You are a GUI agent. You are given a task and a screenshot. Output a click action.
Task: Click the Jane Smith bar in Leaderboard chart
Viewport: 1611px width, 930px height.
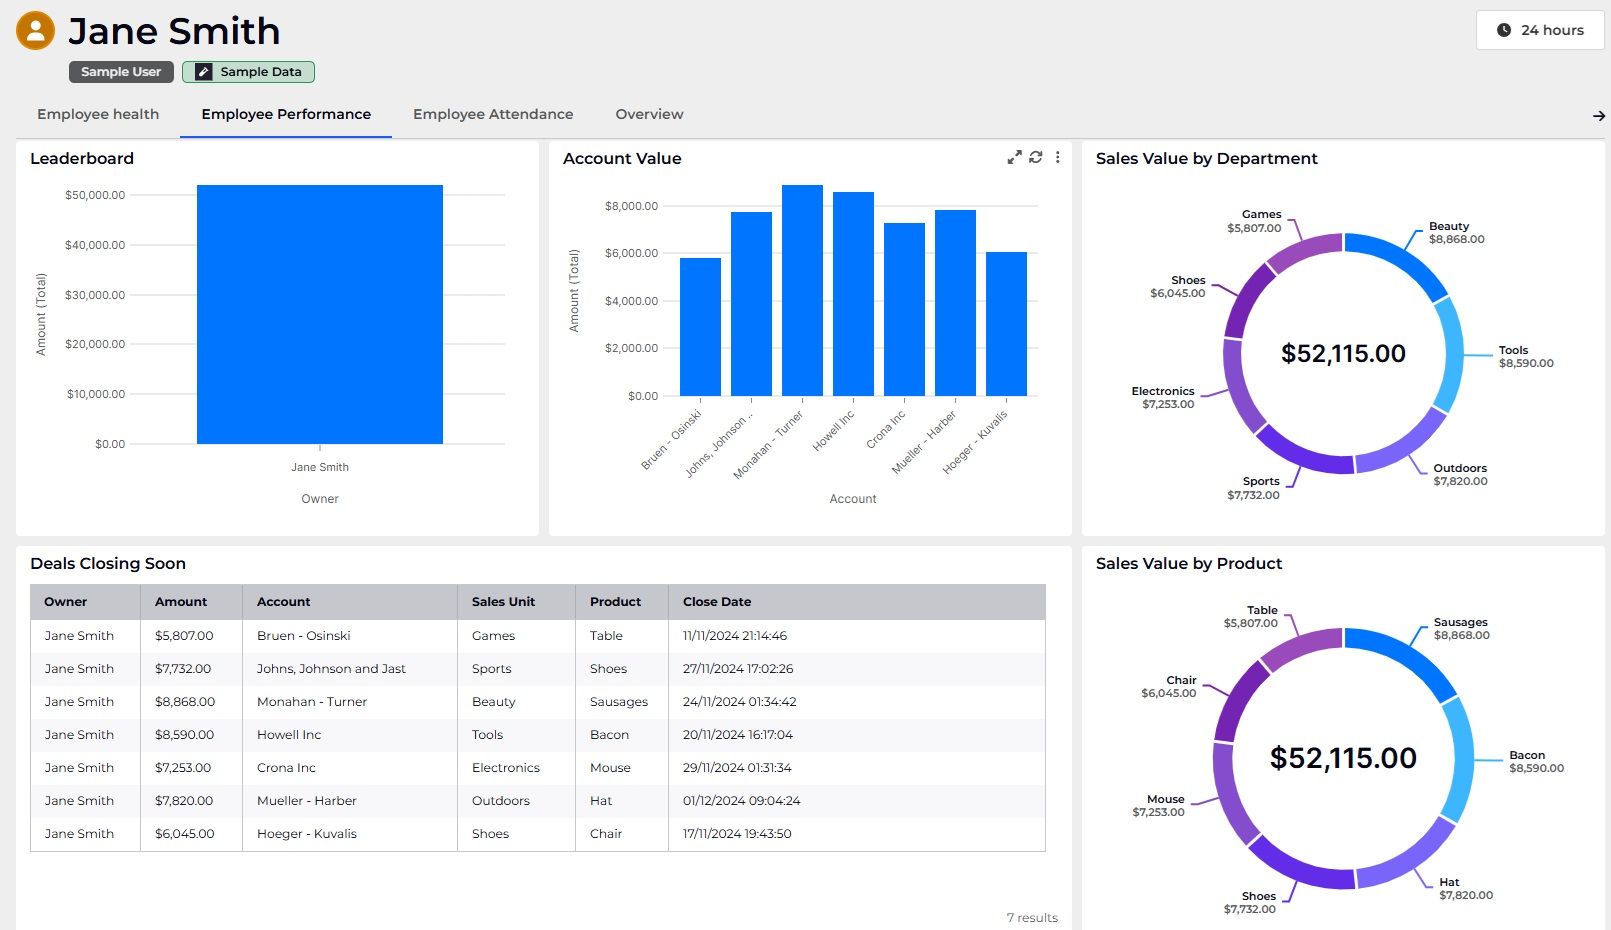320,314
